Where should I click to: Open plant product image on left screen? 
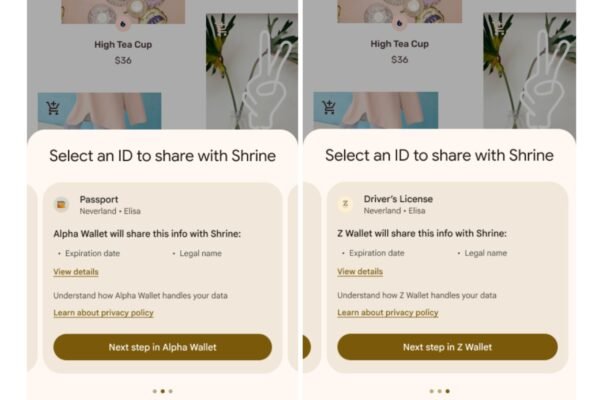[x=252, y=72]
